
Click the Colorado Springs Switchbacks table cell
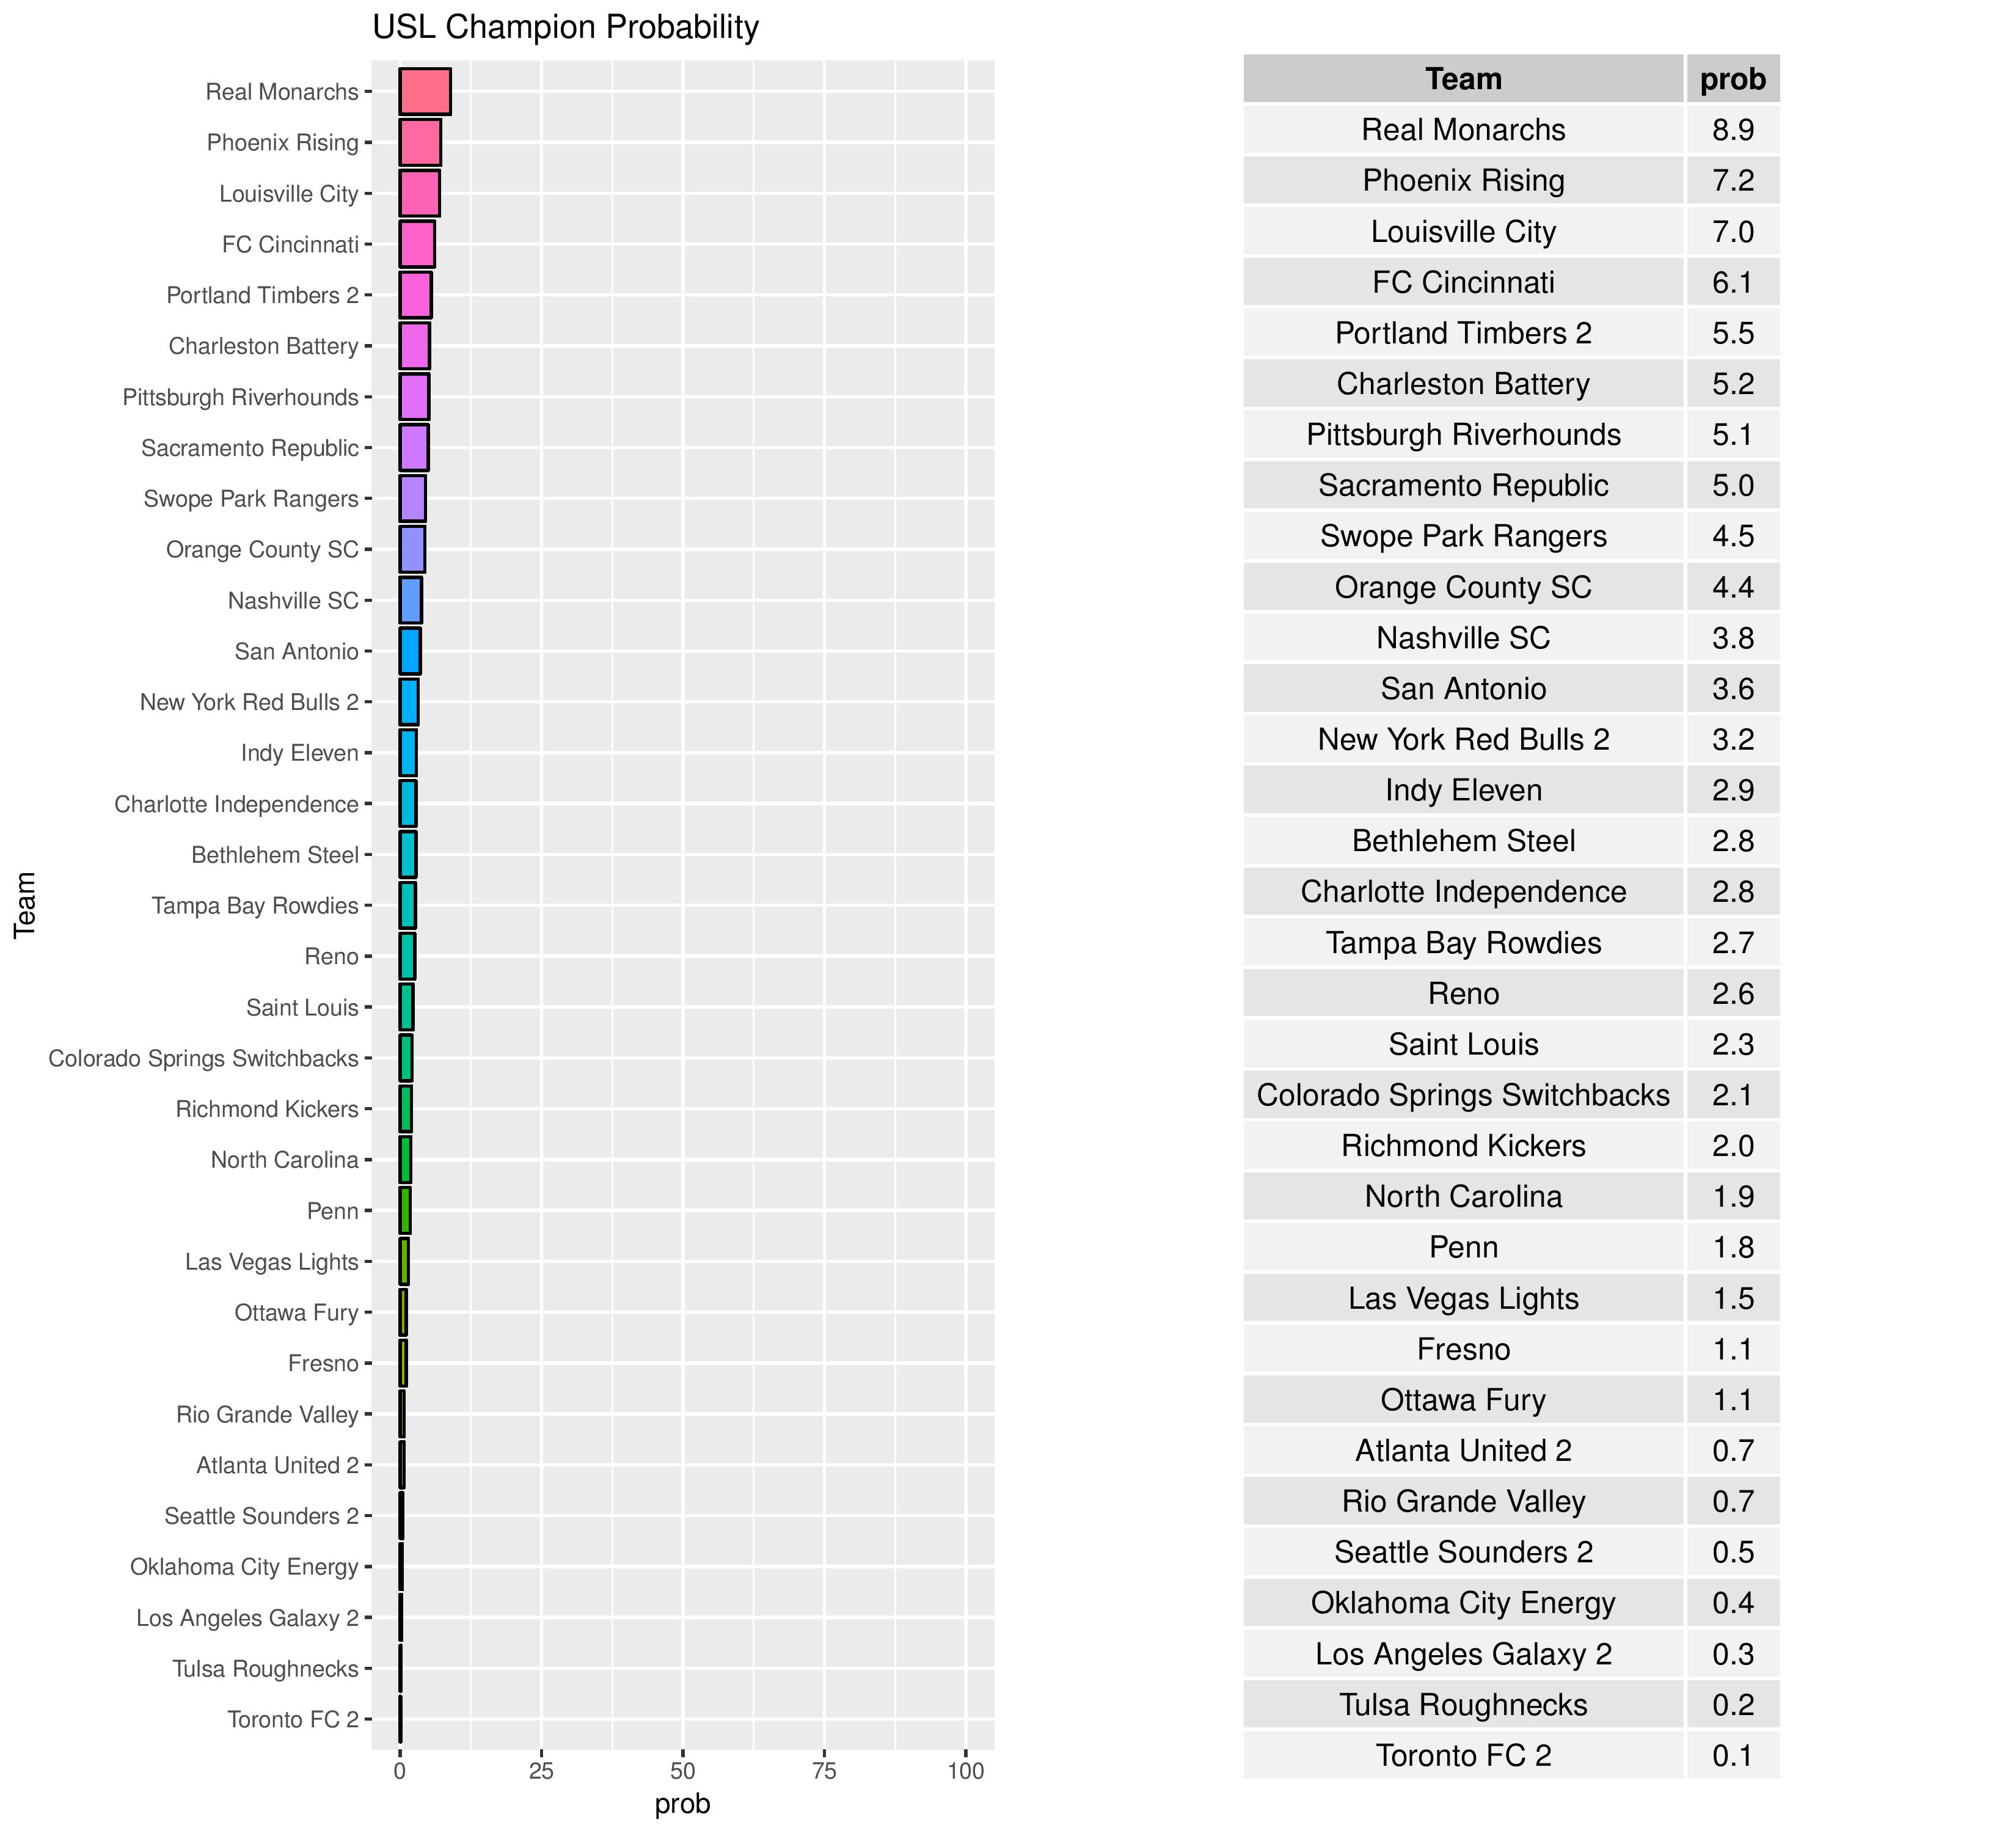click(1463, 1095)
